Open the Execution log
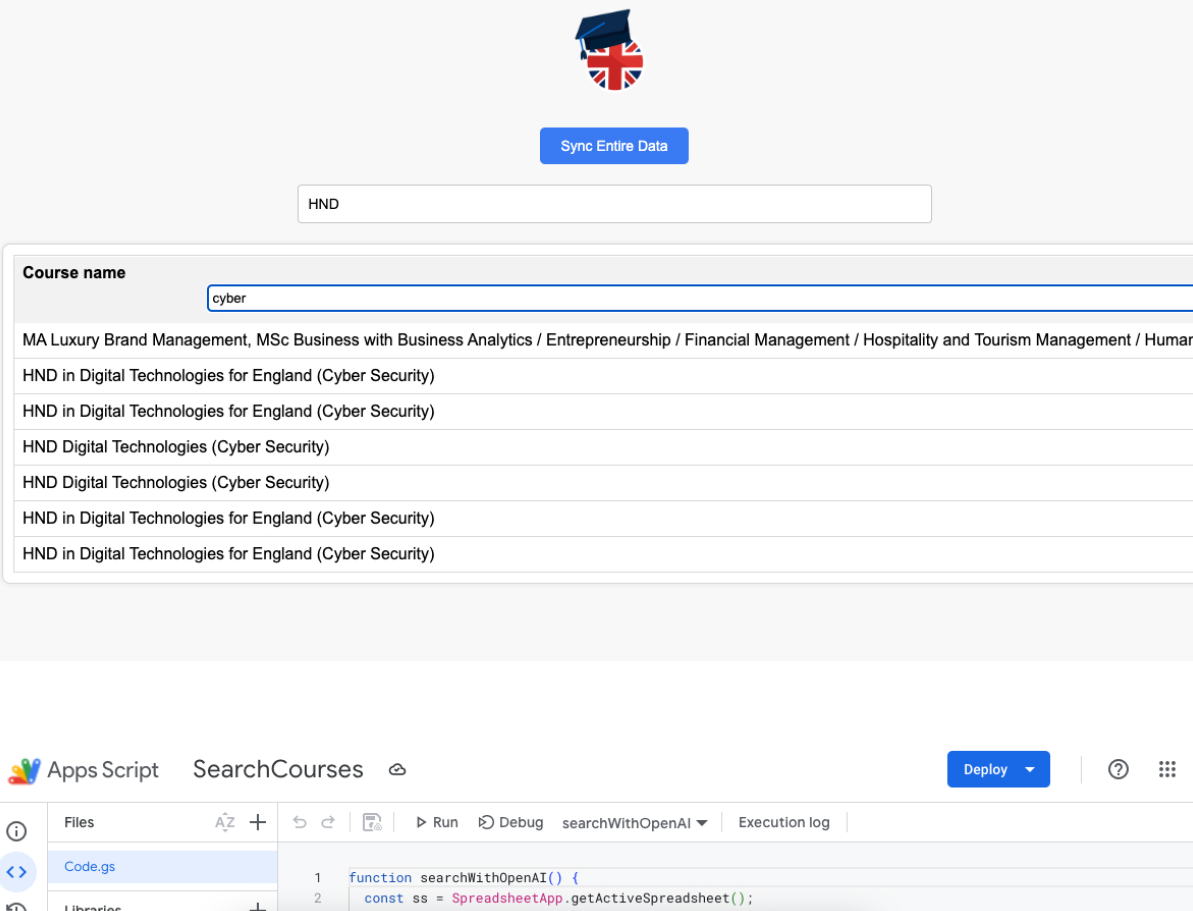This screenshot has width=1193, height=911. coord(784,822)
